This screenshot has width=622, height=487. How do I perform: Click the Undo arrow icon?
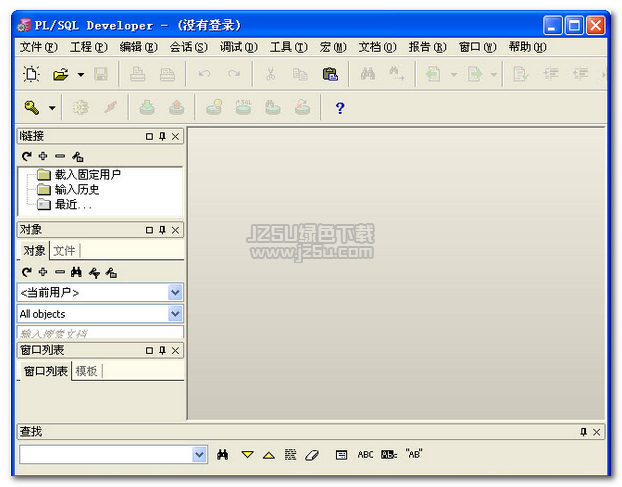pyautogui.click(x=204, y=74)
